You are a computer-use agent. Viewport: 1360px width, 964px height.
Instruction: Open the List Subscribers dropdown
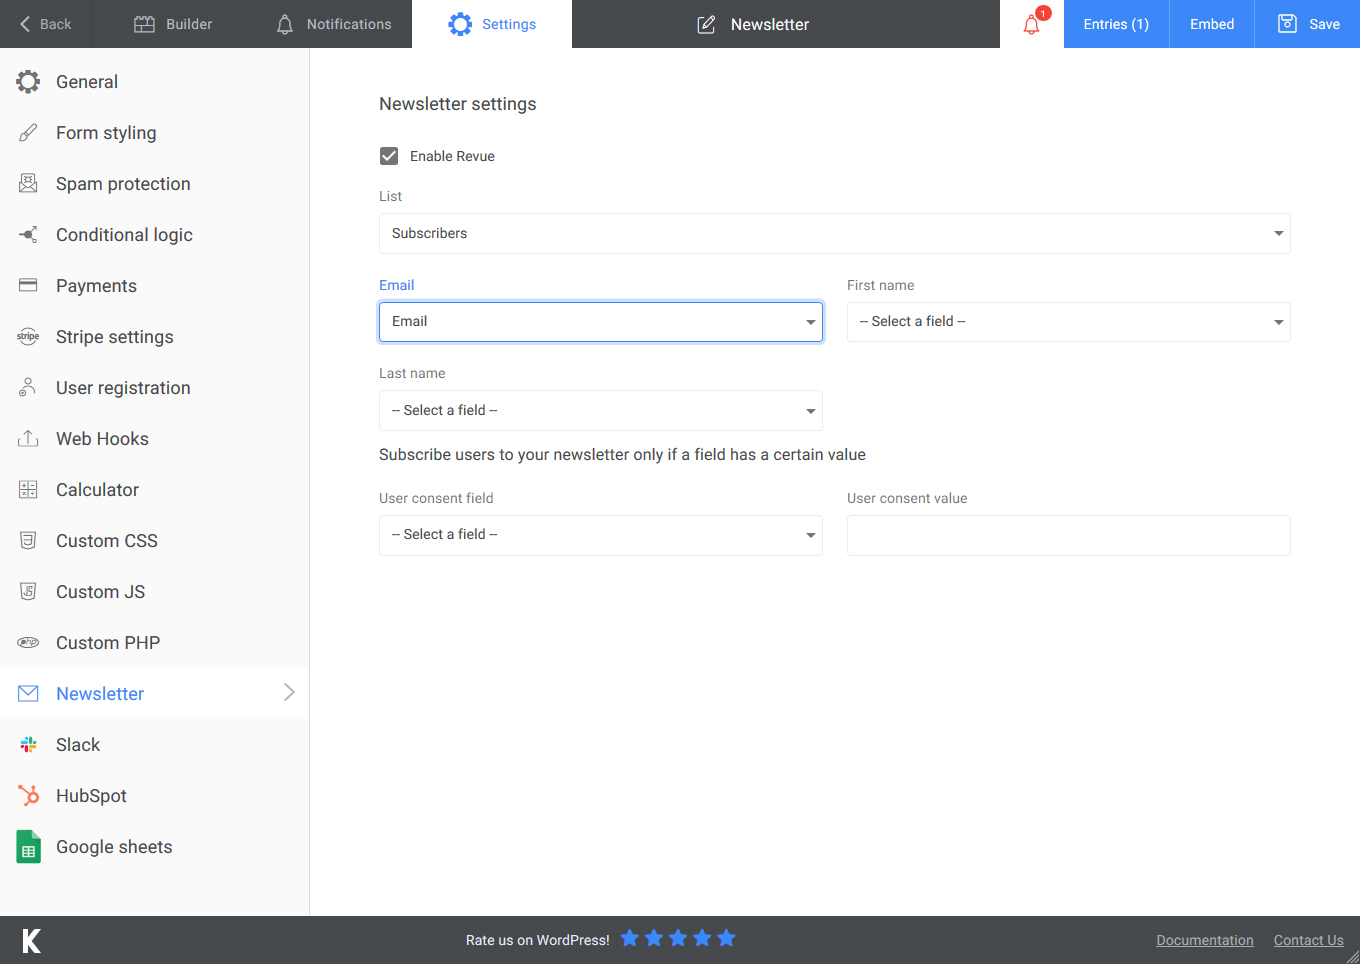pyautogui.click(x=834, y=233)
